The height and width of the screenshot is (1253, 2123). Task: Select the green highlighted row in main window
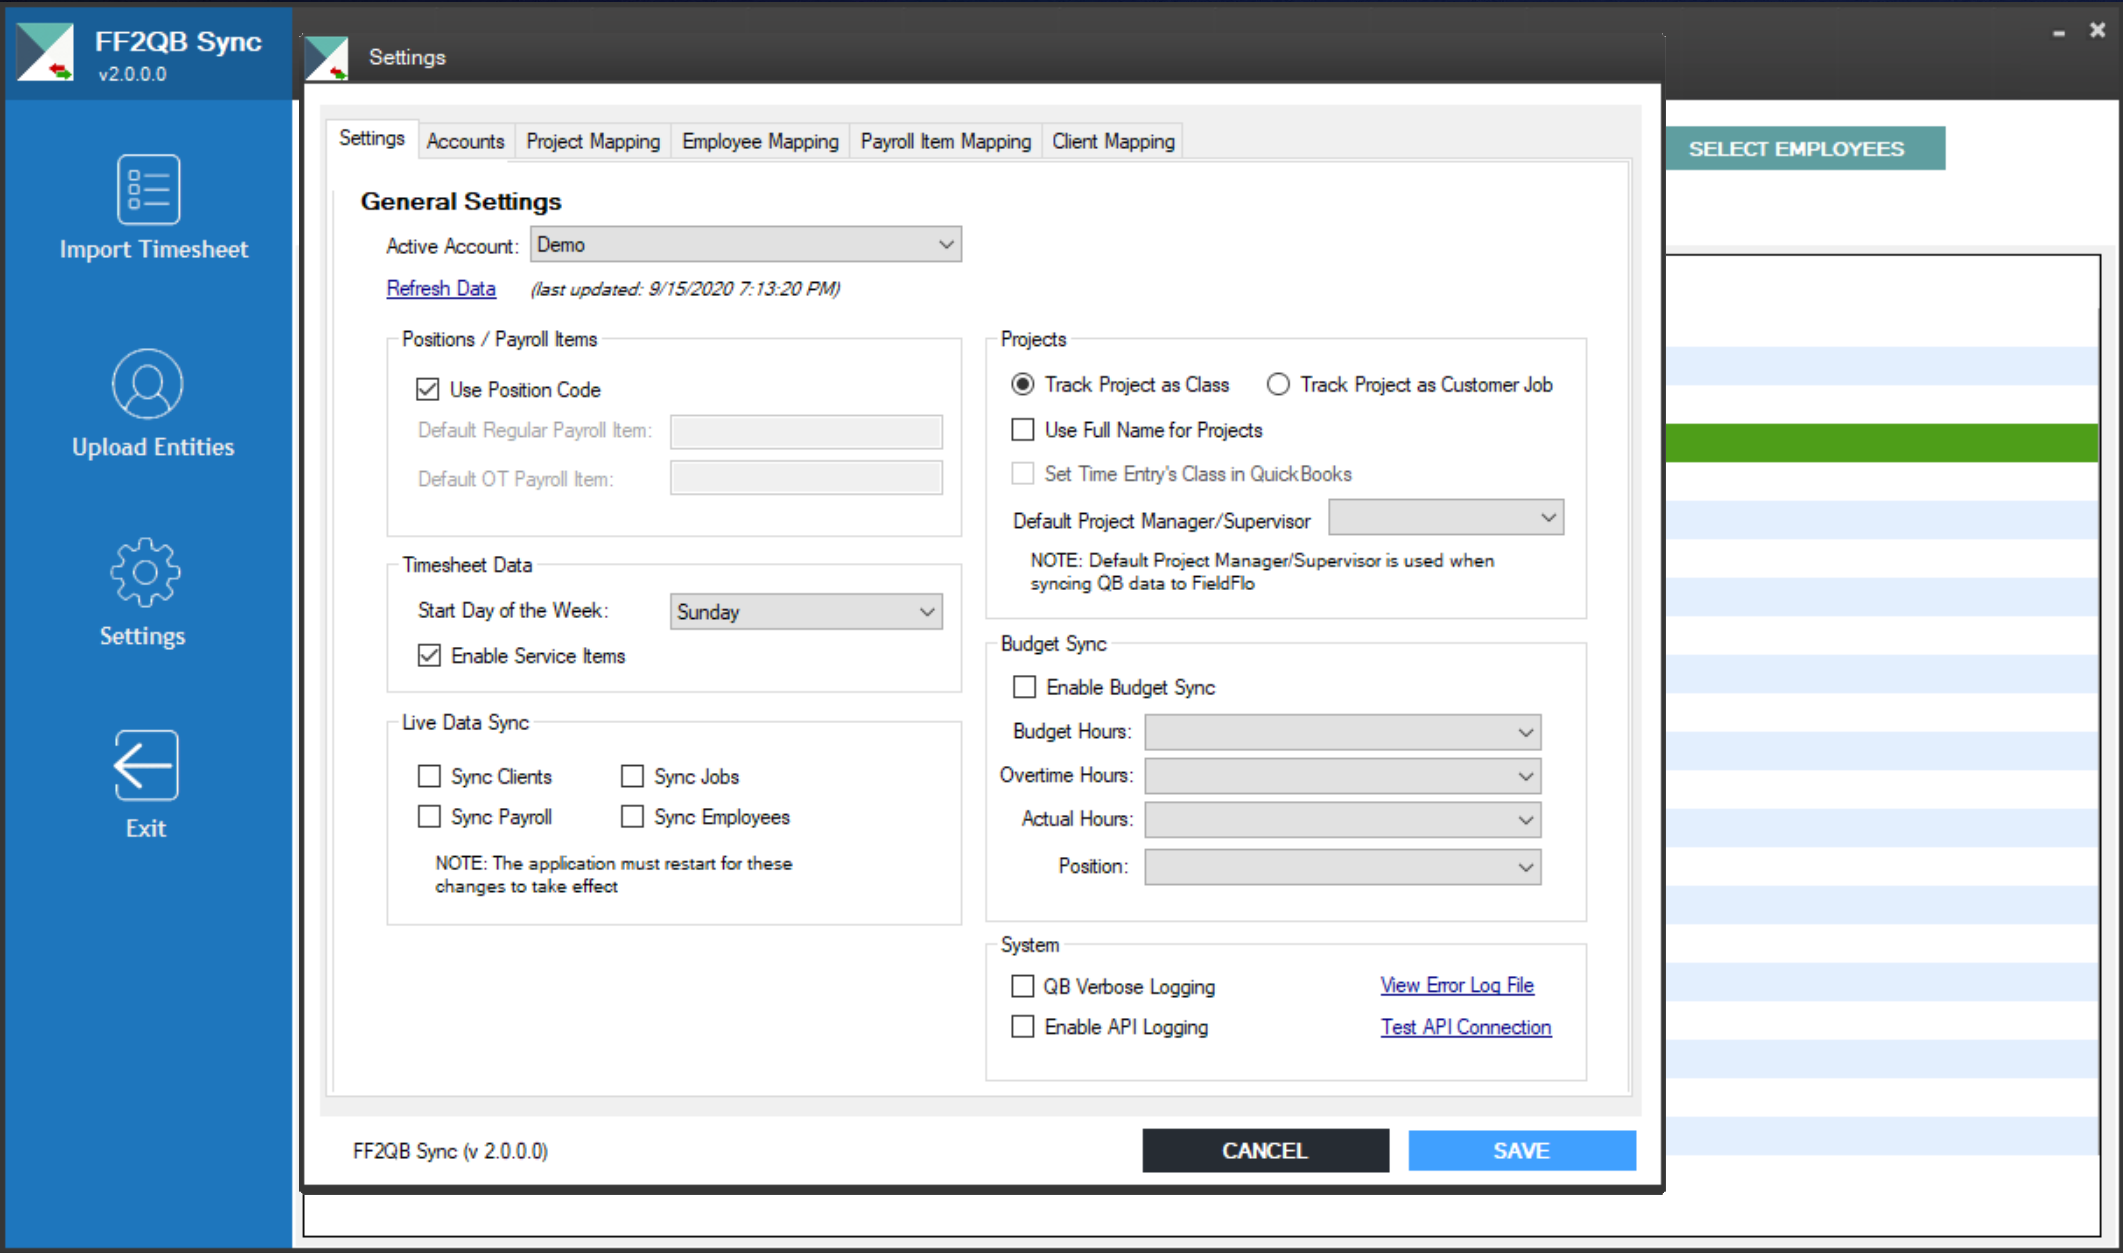(1881, 442)
